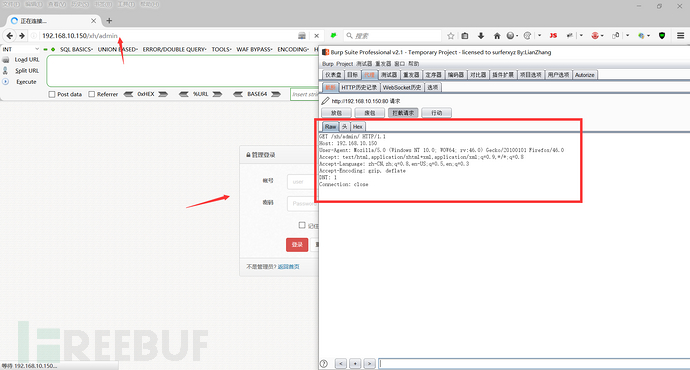Click the browser back arrow button
This screenshot has height=370, width=690.
coord(10,36)
